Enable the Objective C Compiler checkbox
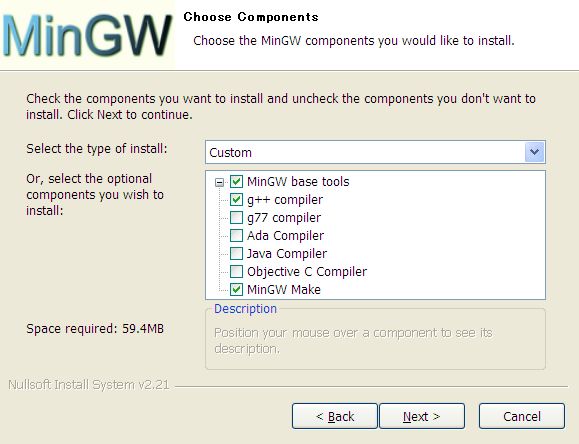Screen dimensions: 579x444 pos(236,271)
